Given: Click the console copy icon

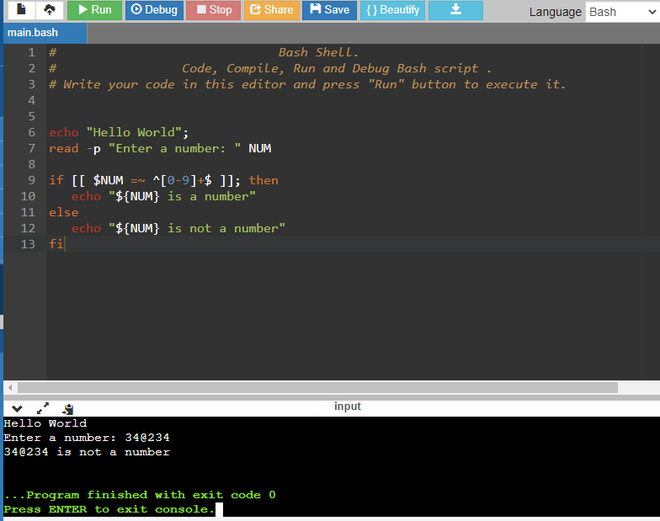Looking at the screenshot, I should click(x=68, y=409).
